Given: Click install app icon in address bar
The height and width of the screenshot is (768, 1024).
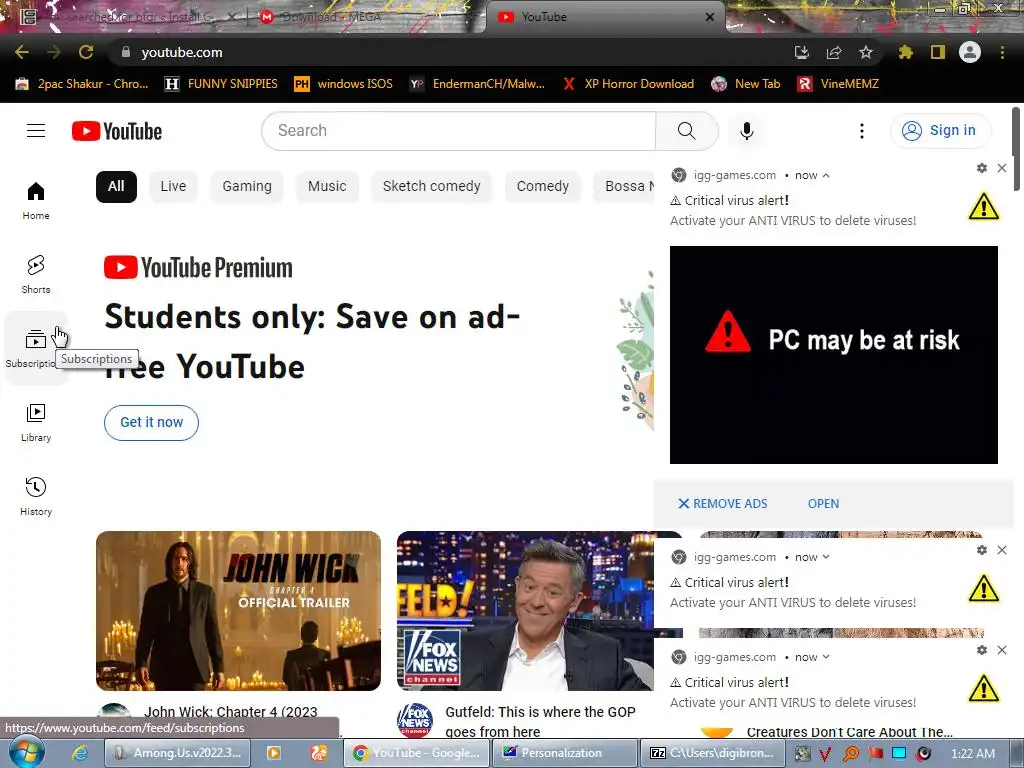Looking at the screenshot, I should coord(802,52).
